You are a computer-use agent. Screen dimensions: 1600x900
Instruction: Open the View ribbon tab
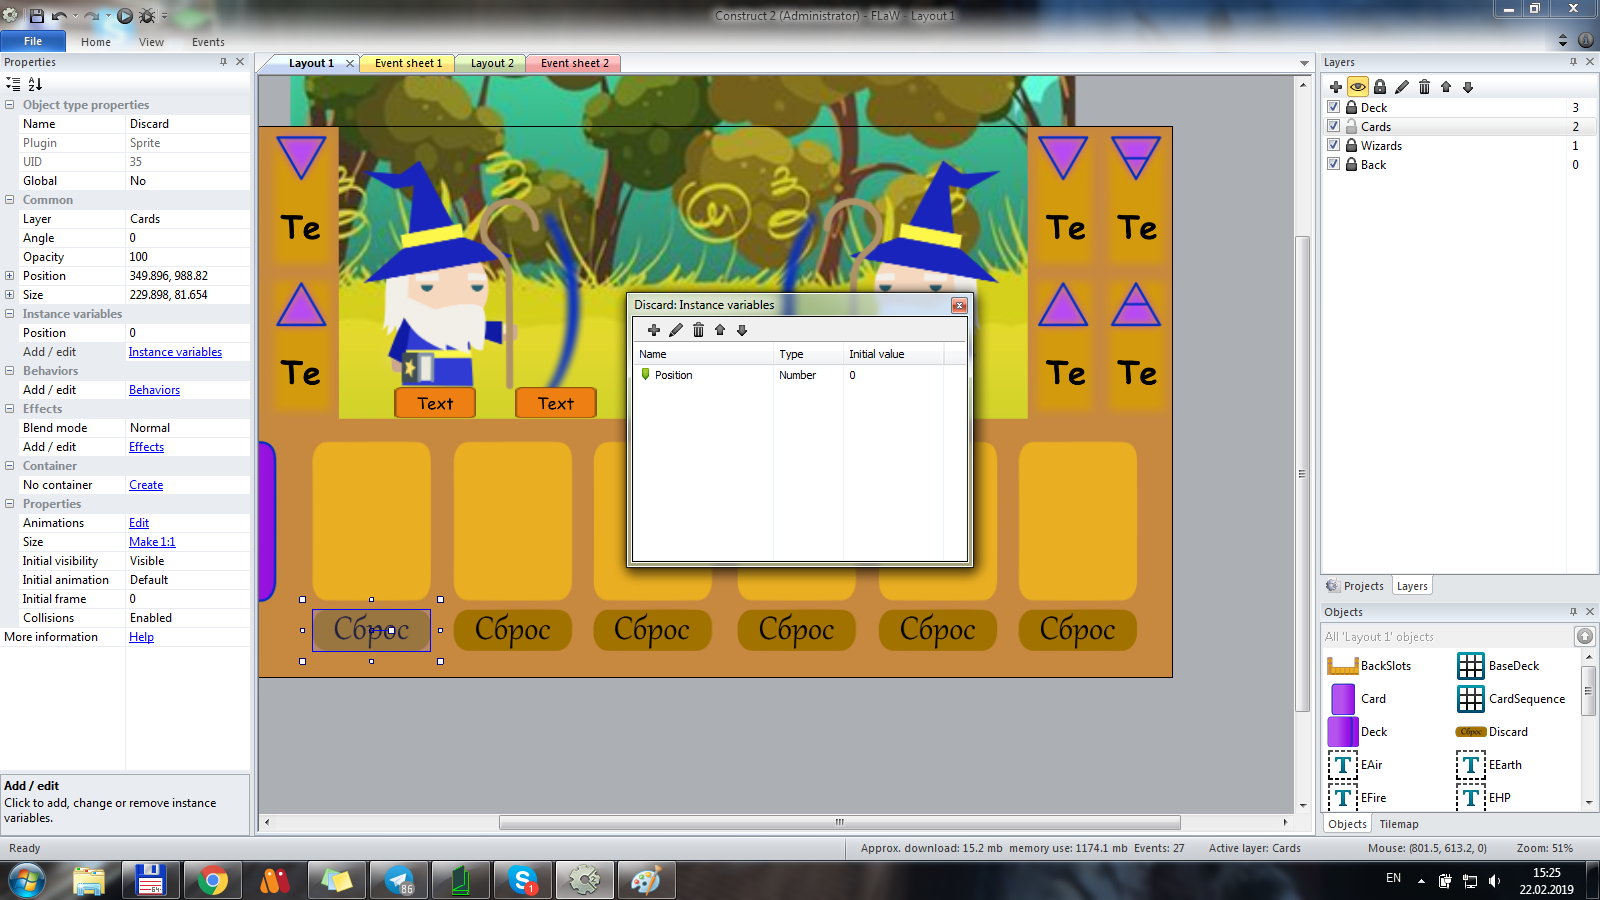(151, 42)
